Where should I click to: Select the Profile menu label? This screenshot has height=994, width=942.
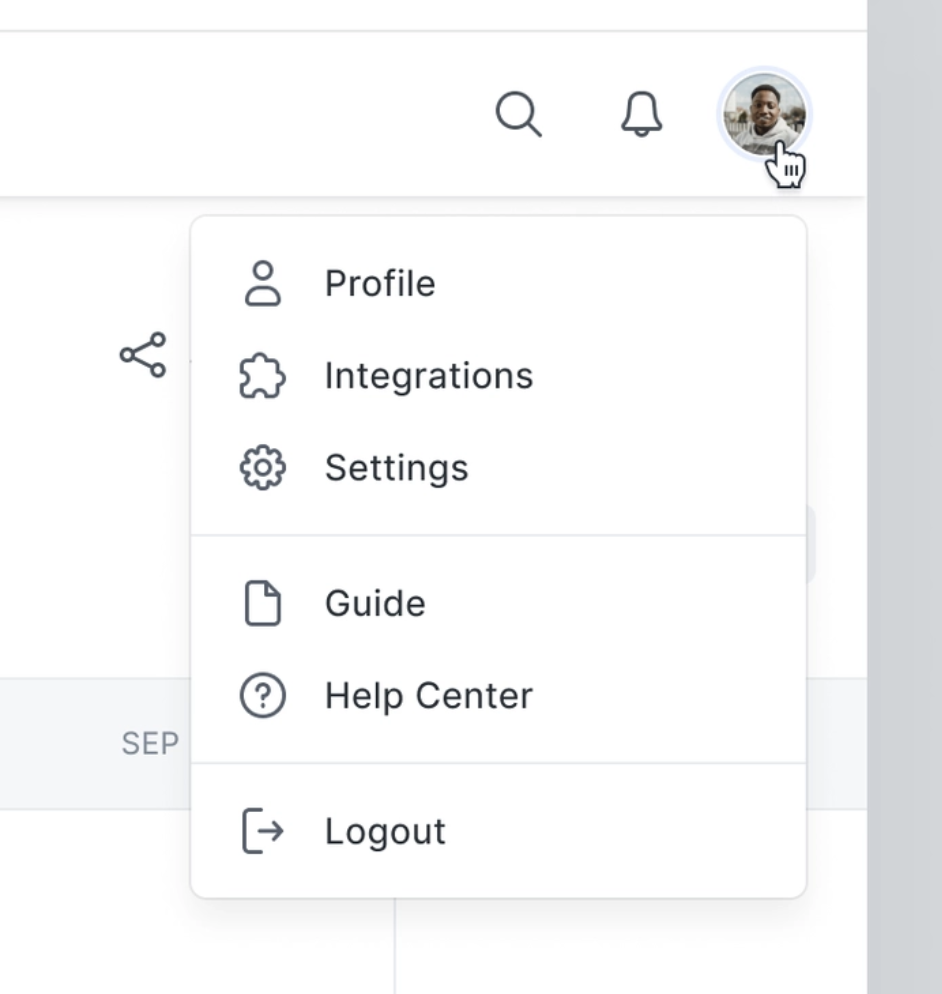(x=380, y=284)
